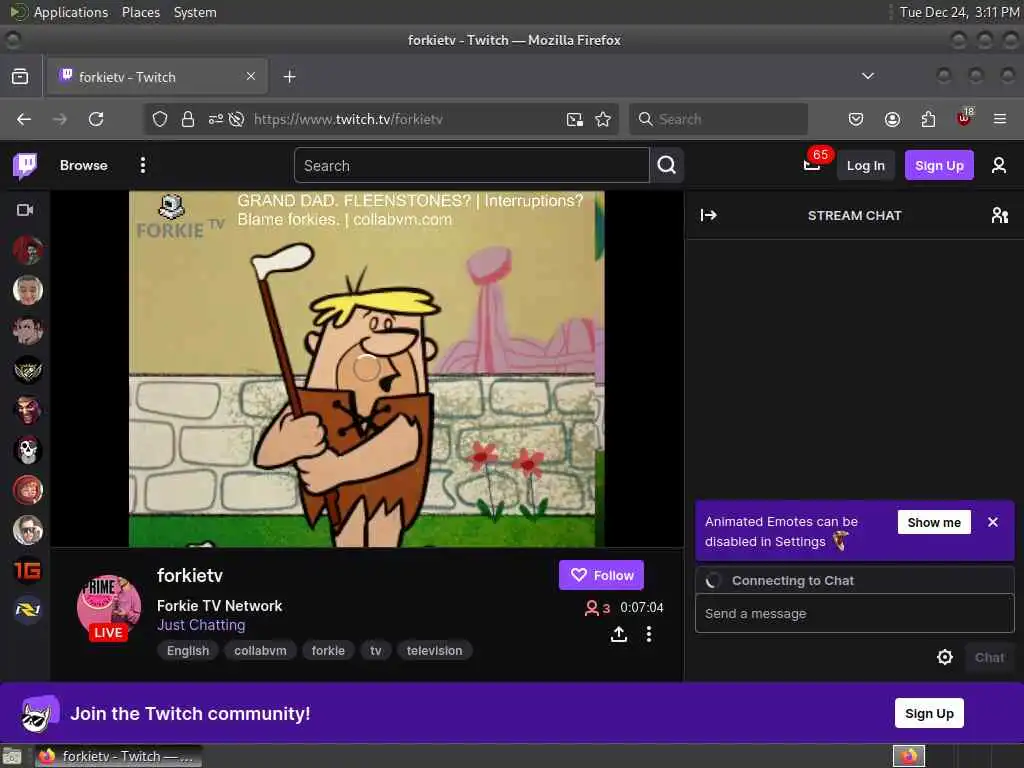Click the Log In button

pos(865,165)
